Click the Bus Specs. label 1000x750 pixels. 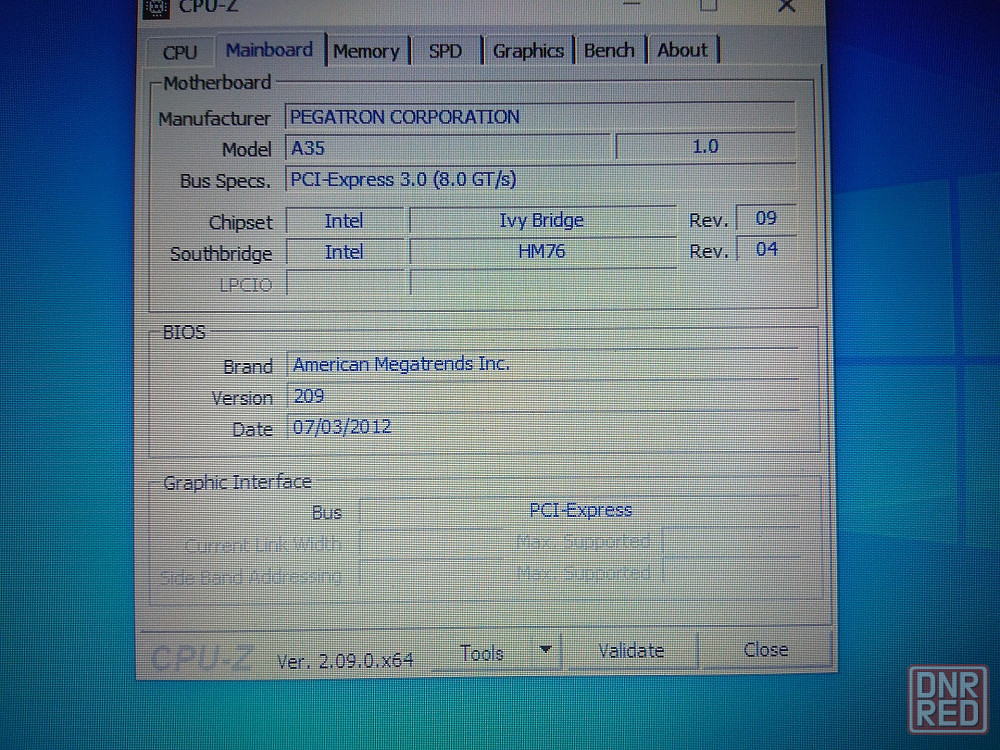click(x=225, y=181)
